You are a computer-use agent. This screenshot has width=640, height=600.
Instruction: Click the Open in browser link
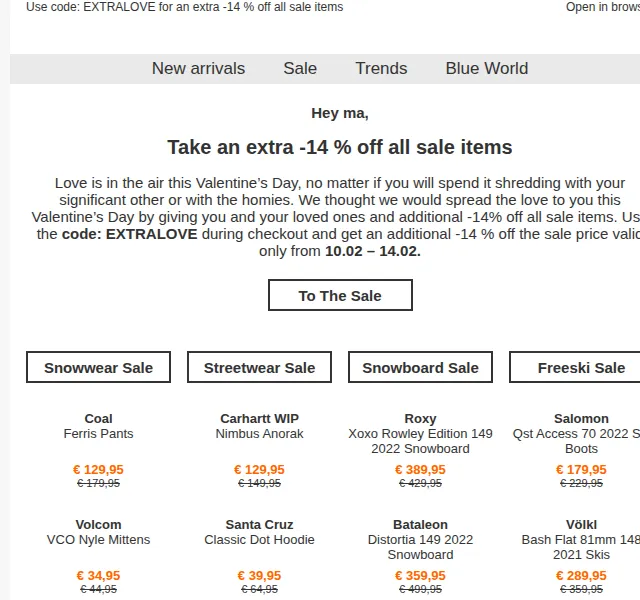click(x=603, y=7)
